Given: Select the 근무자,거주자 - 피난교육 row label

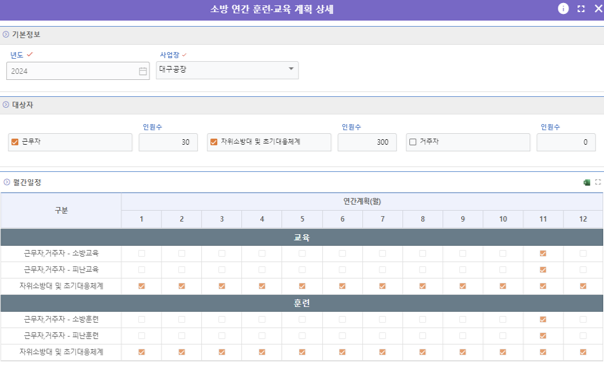Looking at the screenshot, I should (x=61, y=270).
